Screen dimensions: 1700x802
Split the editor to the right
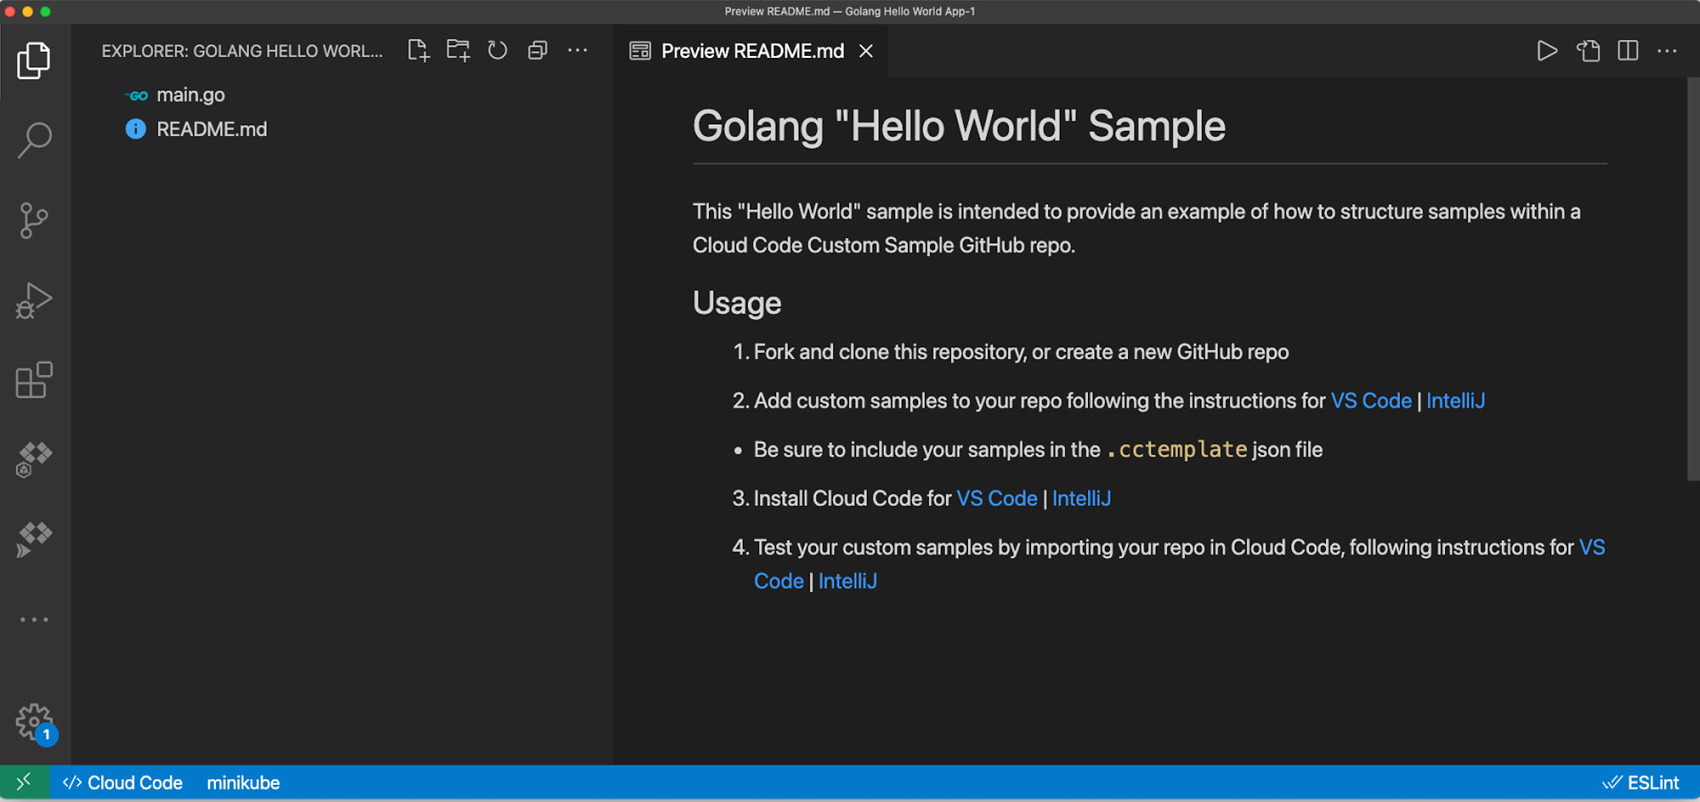pyautogui.click(x=1628, y=51)
